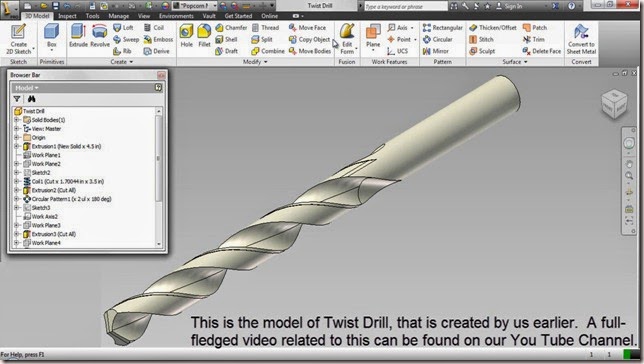Select the Shell tool

(x=227, y=39)
